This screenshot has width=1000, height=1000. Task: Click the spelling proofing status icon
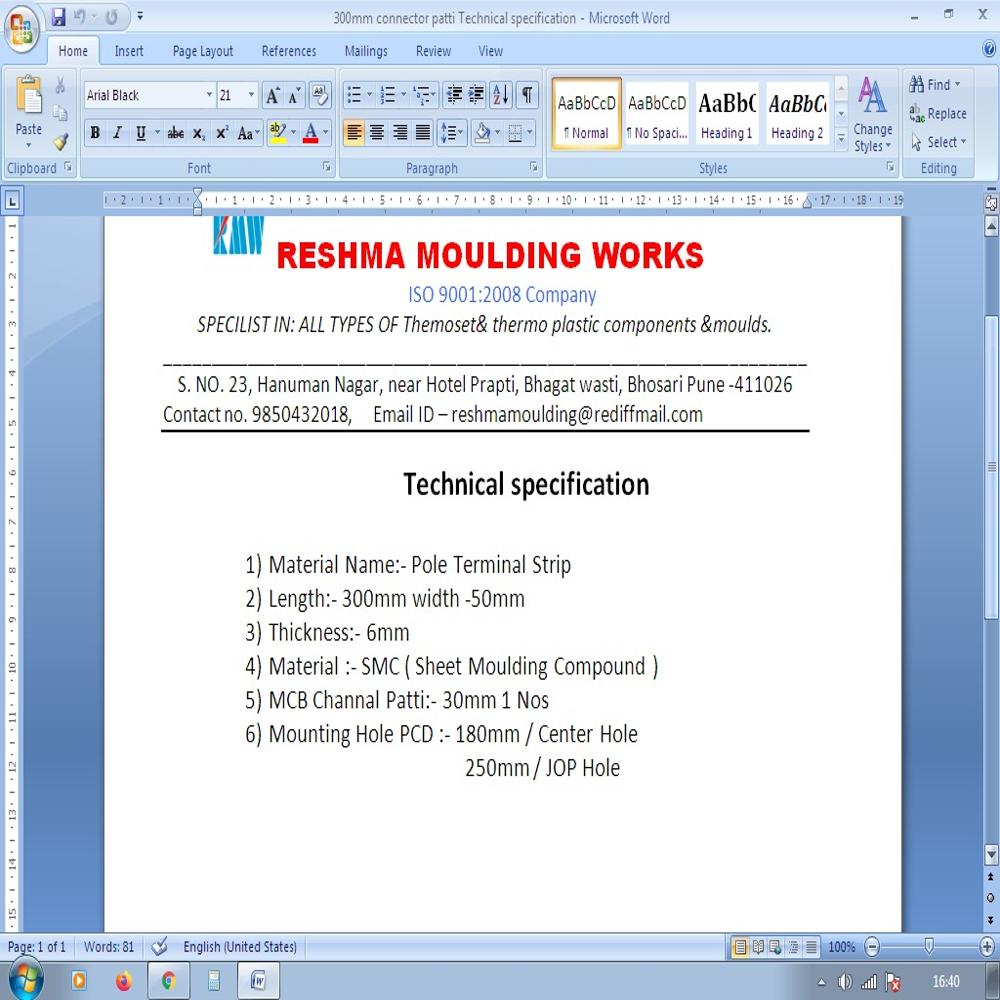159,946
